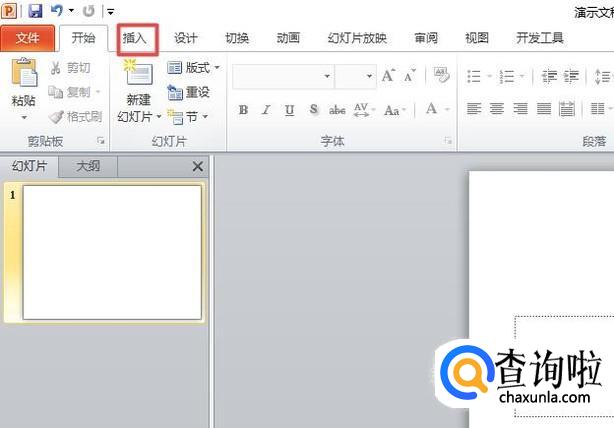This screenshot has width=614, height=428.
Task: Click the increase font size icon
Action: click(x=388, y=76)
